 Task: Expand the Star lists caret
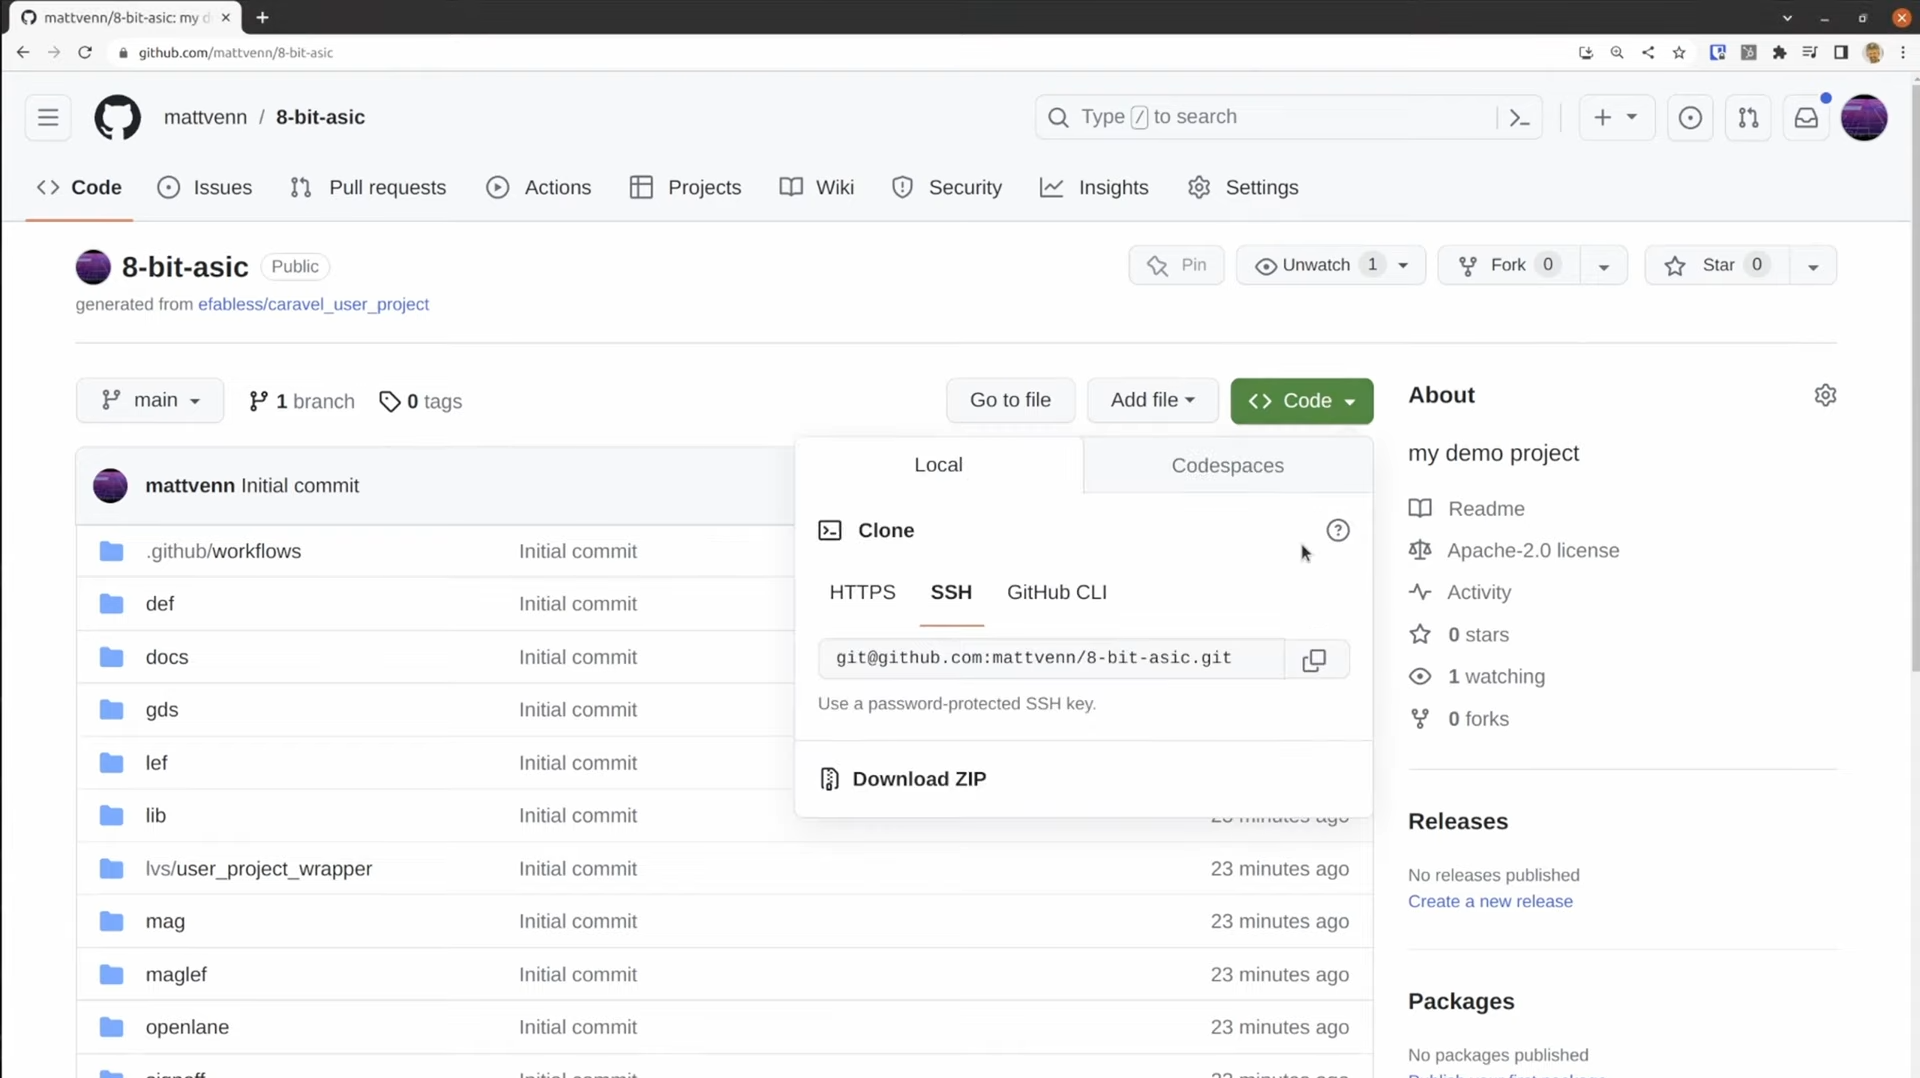1812,265
